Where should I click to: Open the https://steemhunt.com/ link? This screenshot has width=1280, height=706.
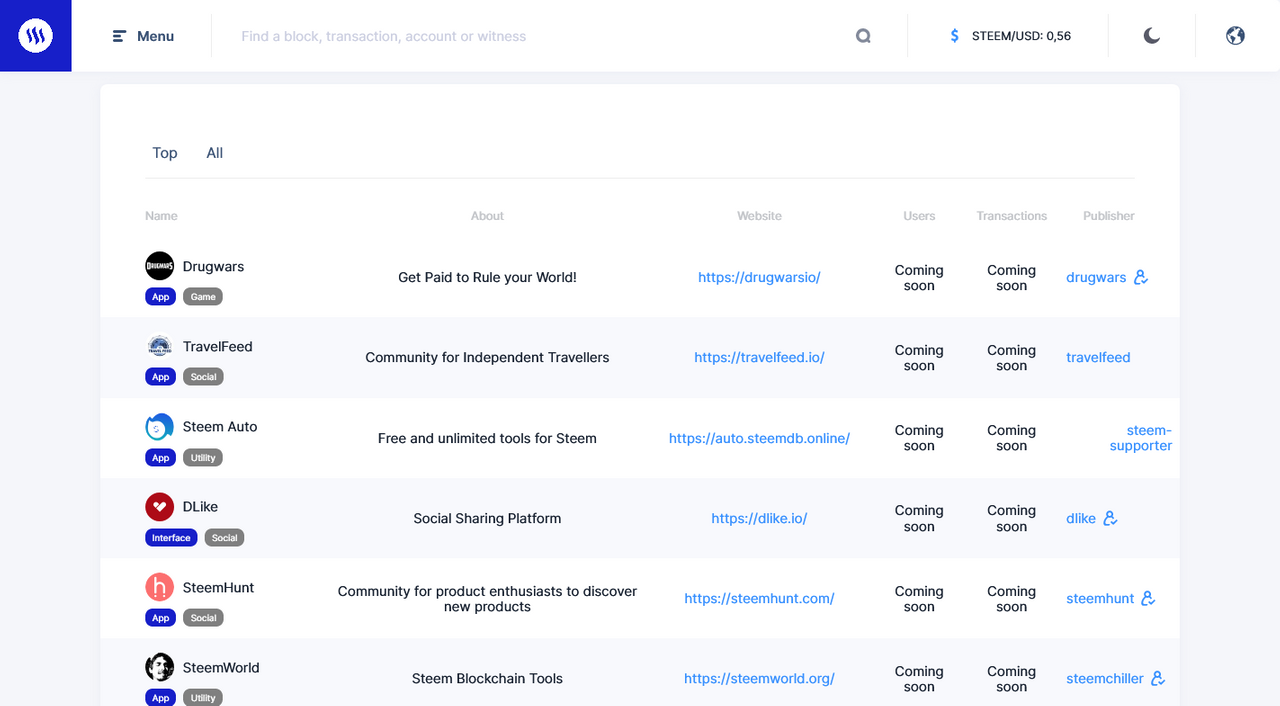tap(759, 598)
